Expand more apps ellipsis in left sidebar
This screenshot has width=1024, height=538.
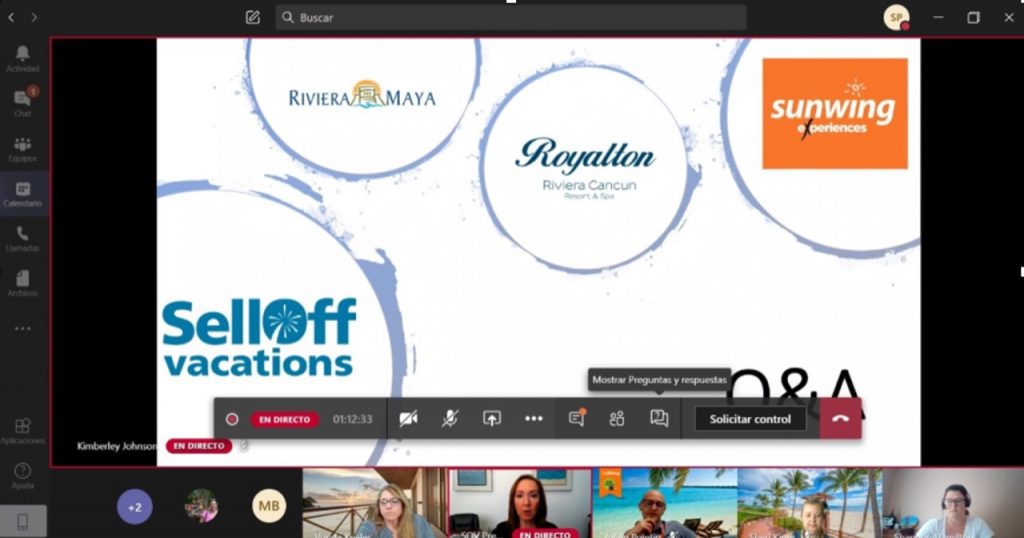tap(22, 328)
